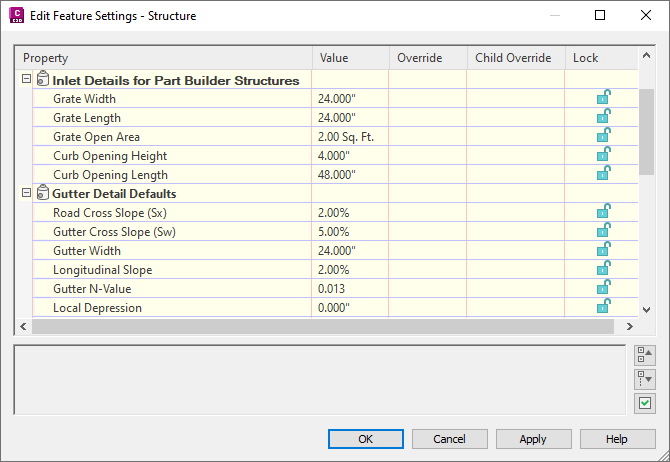
Task: Toggle lock icon for Grate Open Area
Action: click(x=603, y=136)
